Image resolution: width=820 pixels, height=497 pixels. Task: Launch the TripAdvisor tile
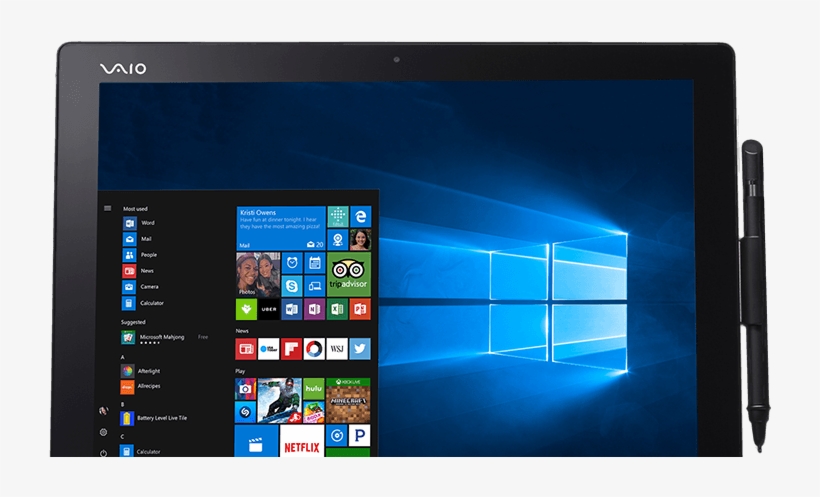click(x=348, y=274)
